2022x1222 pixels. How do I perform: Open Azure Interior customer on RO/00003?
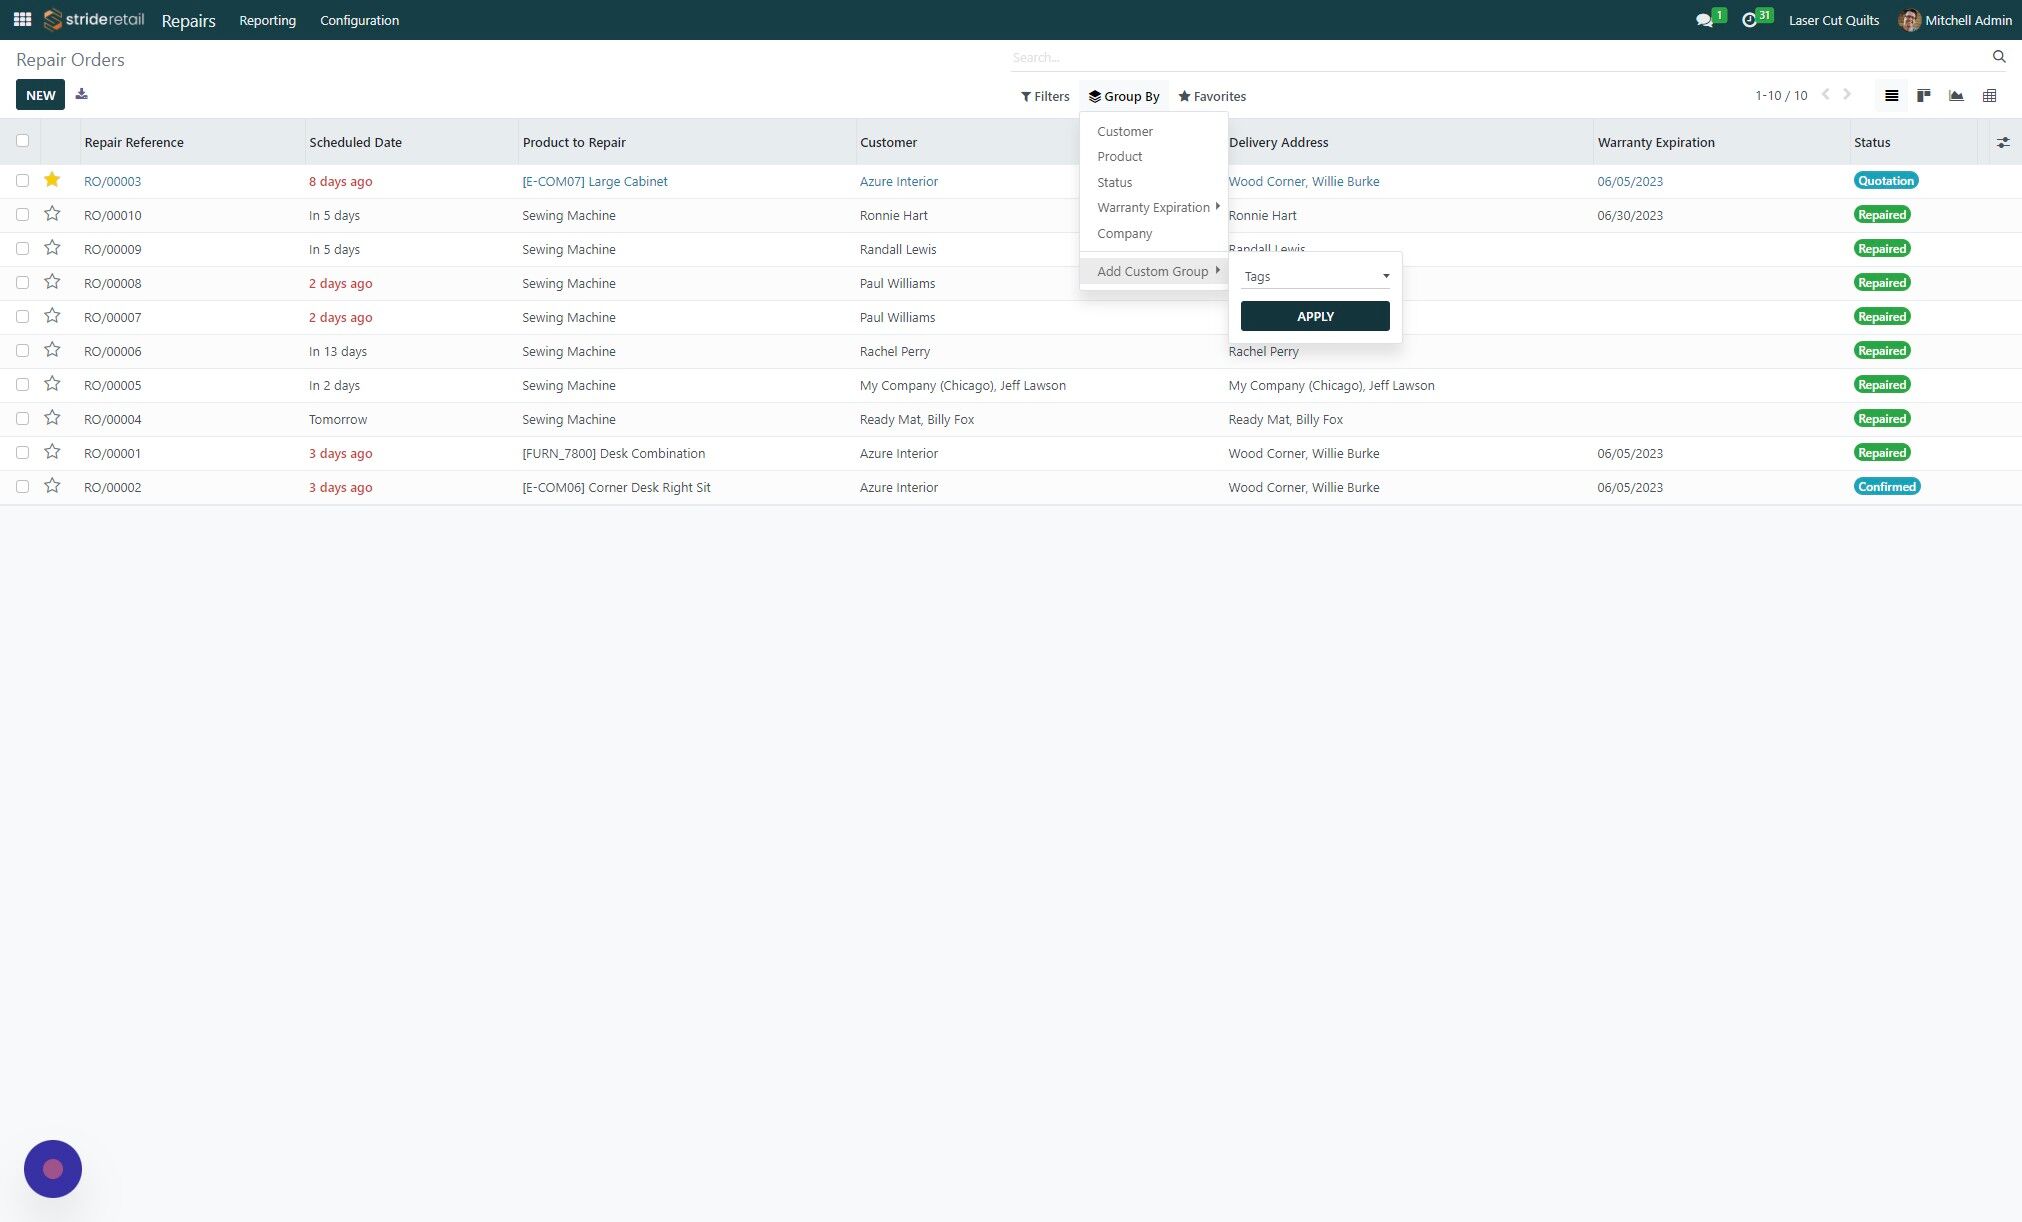tap(898, 181)
